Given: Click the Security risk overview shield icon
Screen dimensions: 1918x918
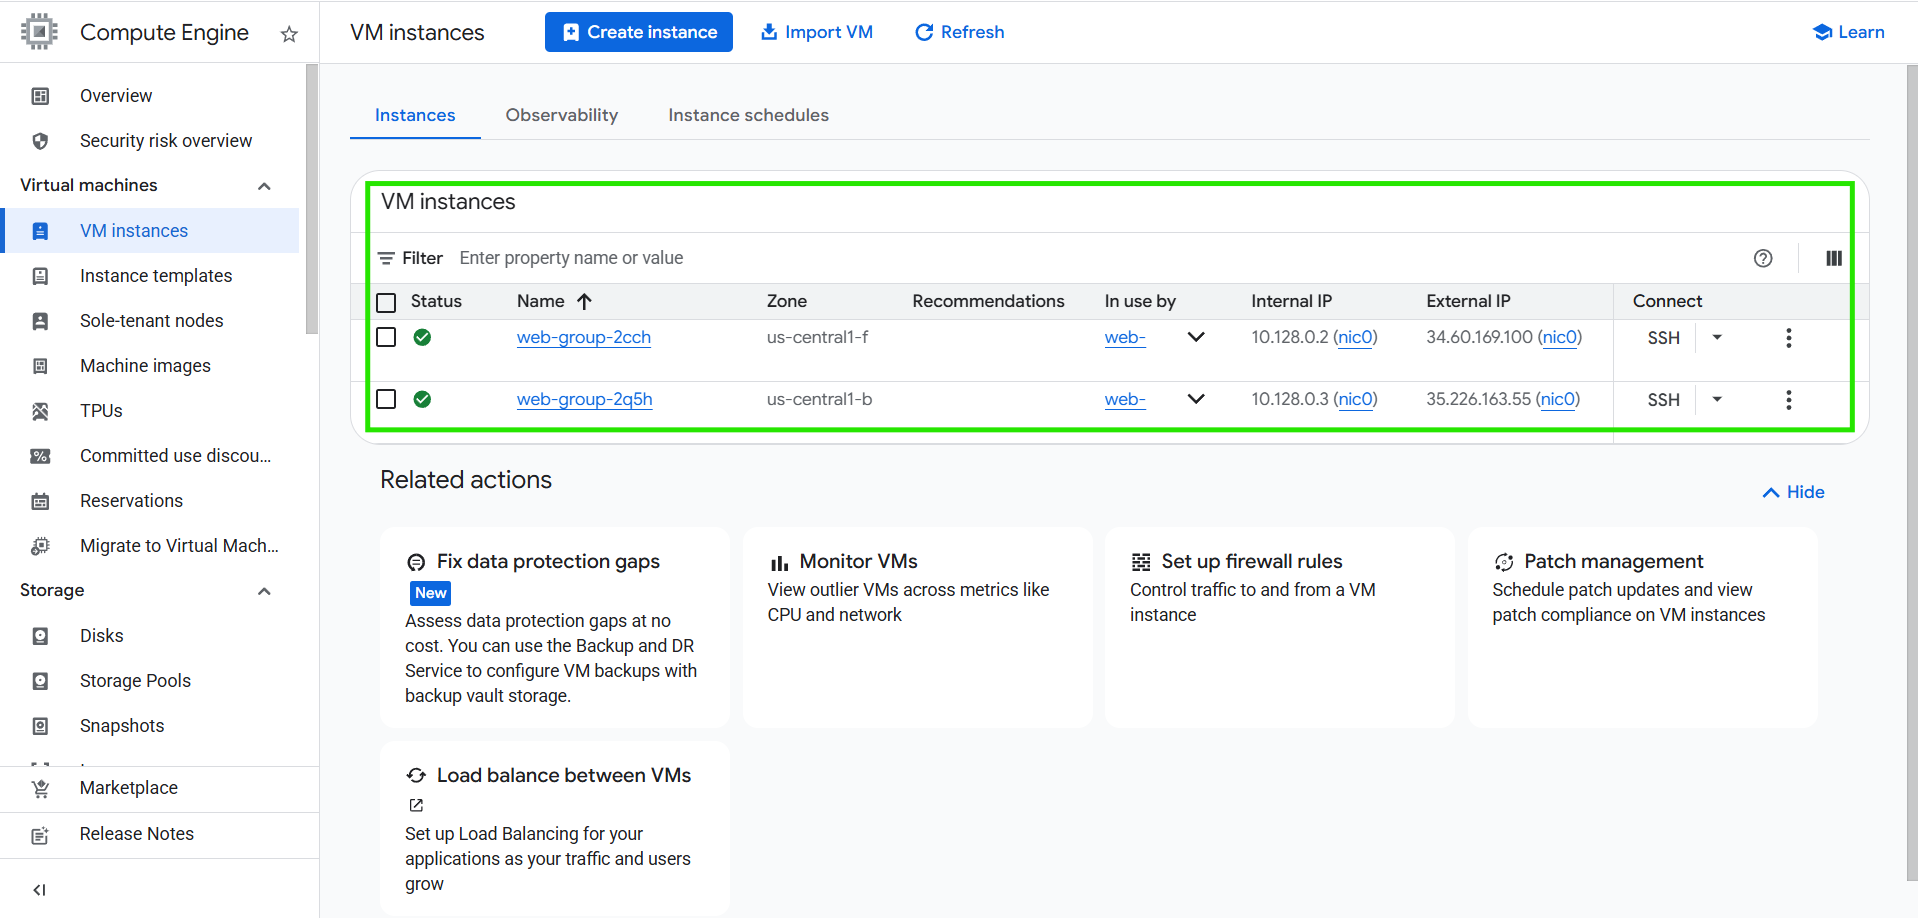Looking at the screenshot, I should pyautogui.click(x=40, y=141).
